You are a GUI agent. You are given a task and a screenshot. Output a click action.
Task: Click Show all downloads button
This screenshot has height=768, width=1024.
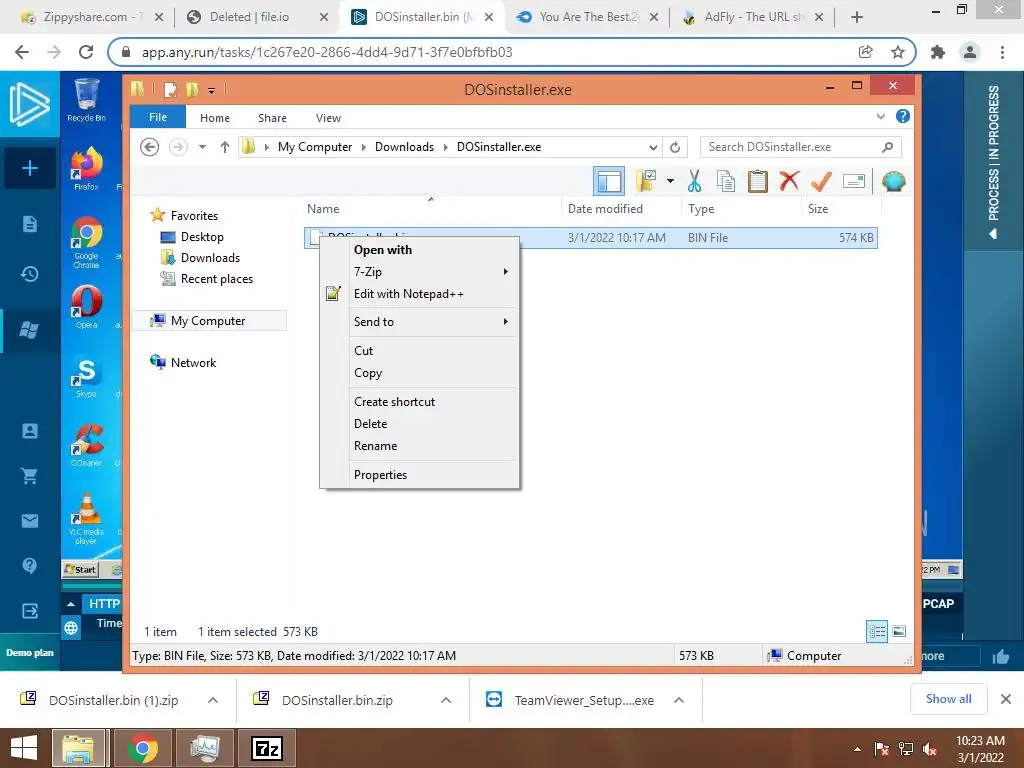point(948,699)
